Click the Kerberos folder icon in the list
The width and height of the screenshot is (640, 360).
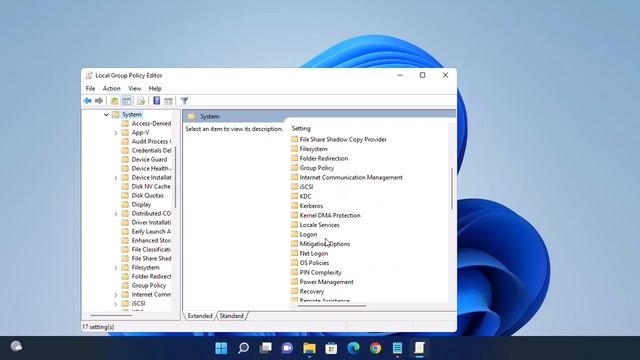[295, 206]
